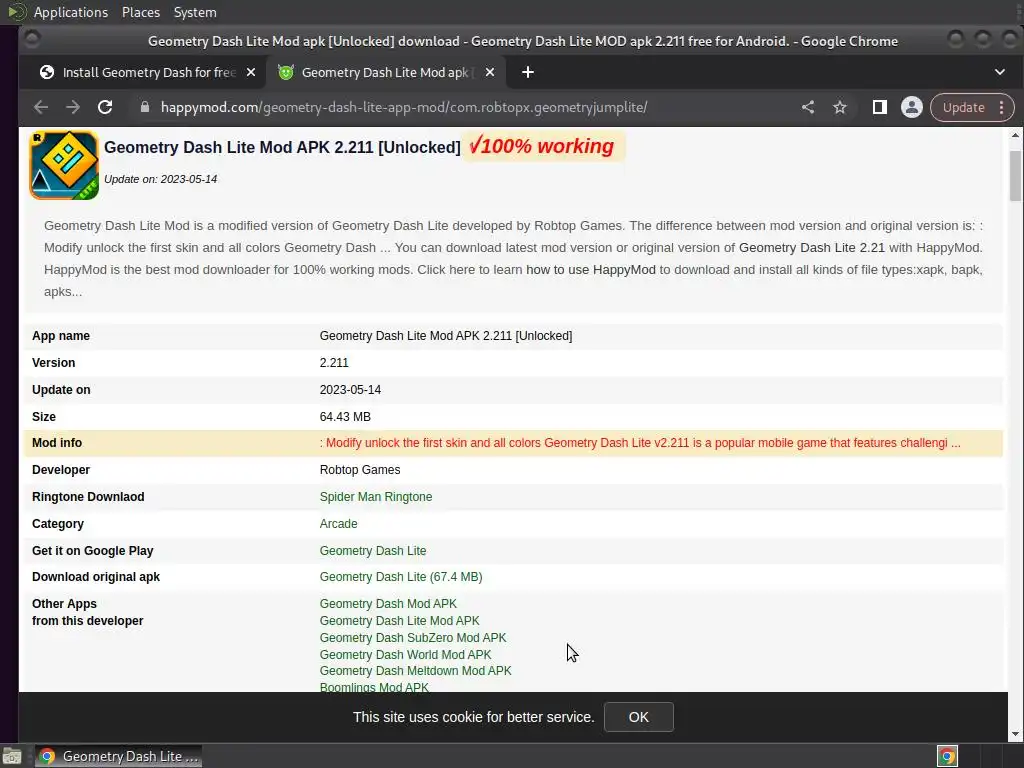Screen dimensions: 1024x768
Task: Open Geometry Dash SubZero Mod APK link
Action: pyautogui.click(x=413, y=637)
